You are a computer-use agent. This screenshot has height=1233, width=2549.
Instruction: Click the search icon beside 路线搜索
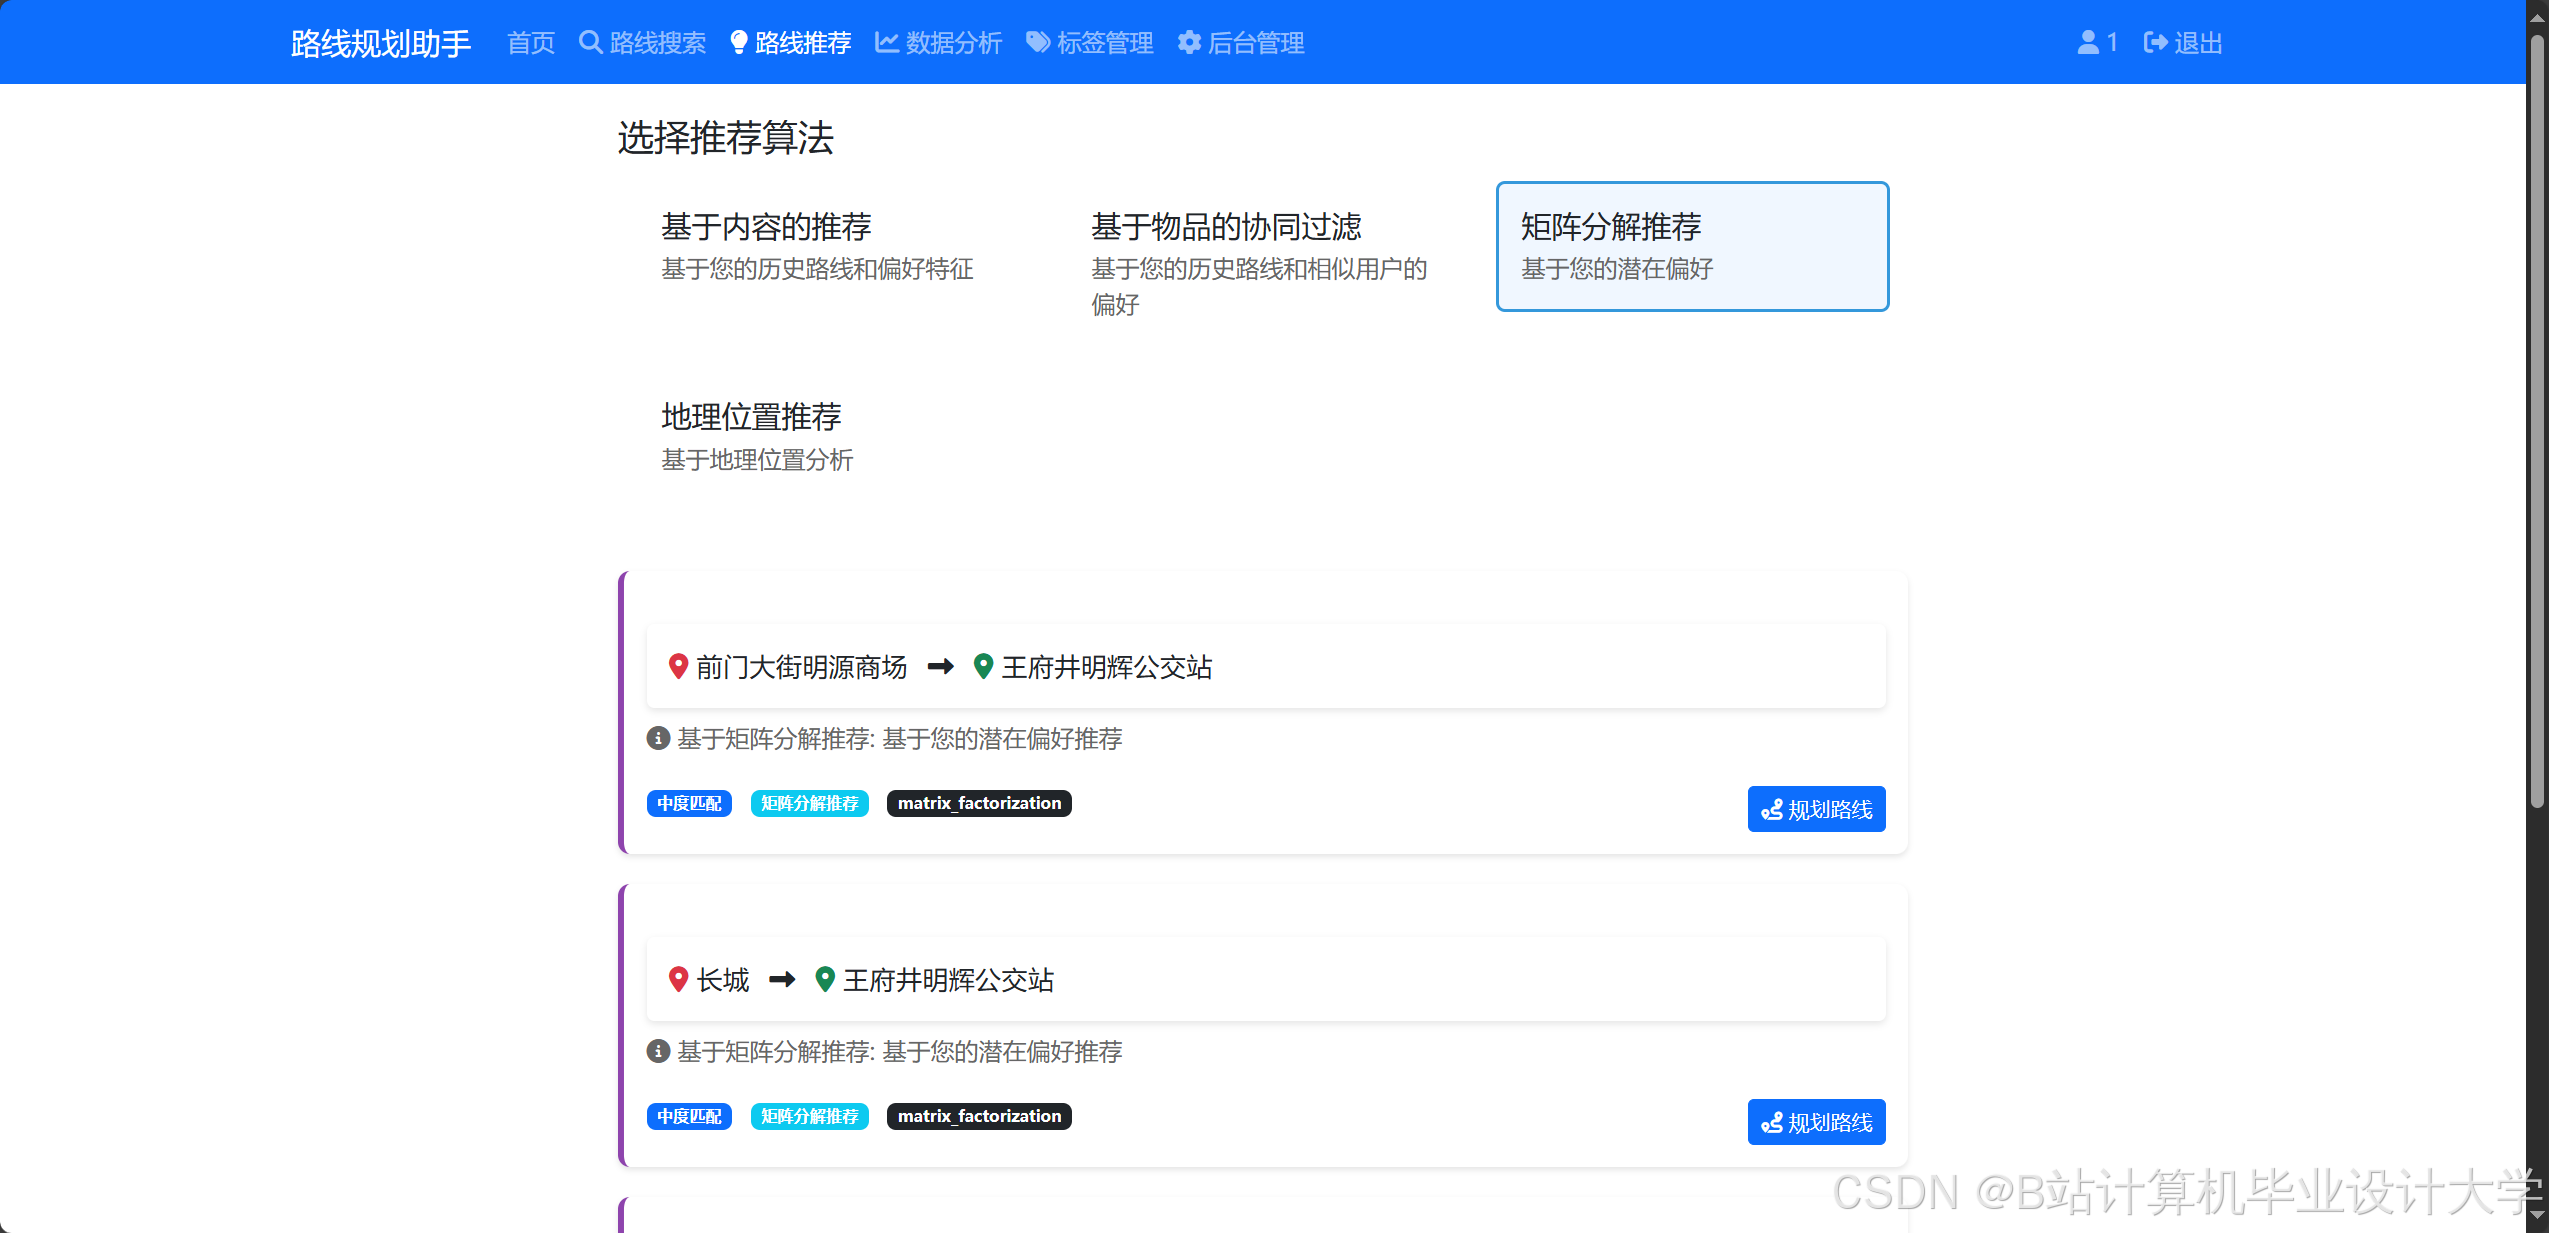point(589,42)
